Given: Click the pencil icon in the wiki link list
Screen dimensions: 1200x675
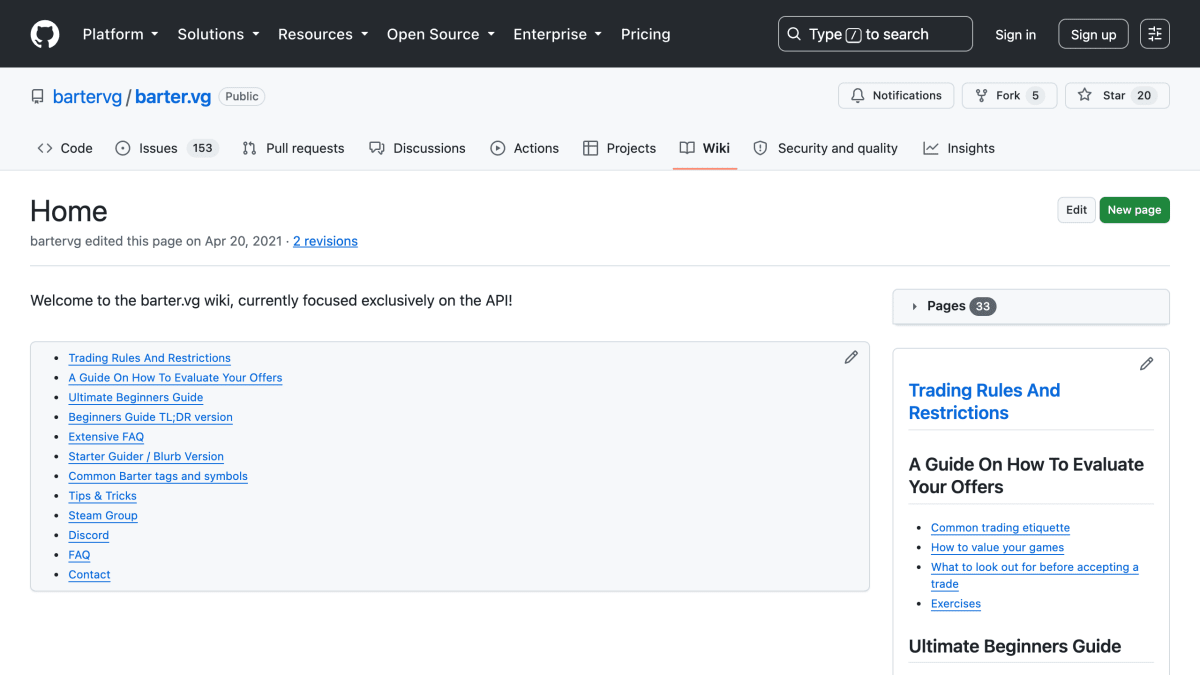Looking at the screenshot, I should 851,357.
